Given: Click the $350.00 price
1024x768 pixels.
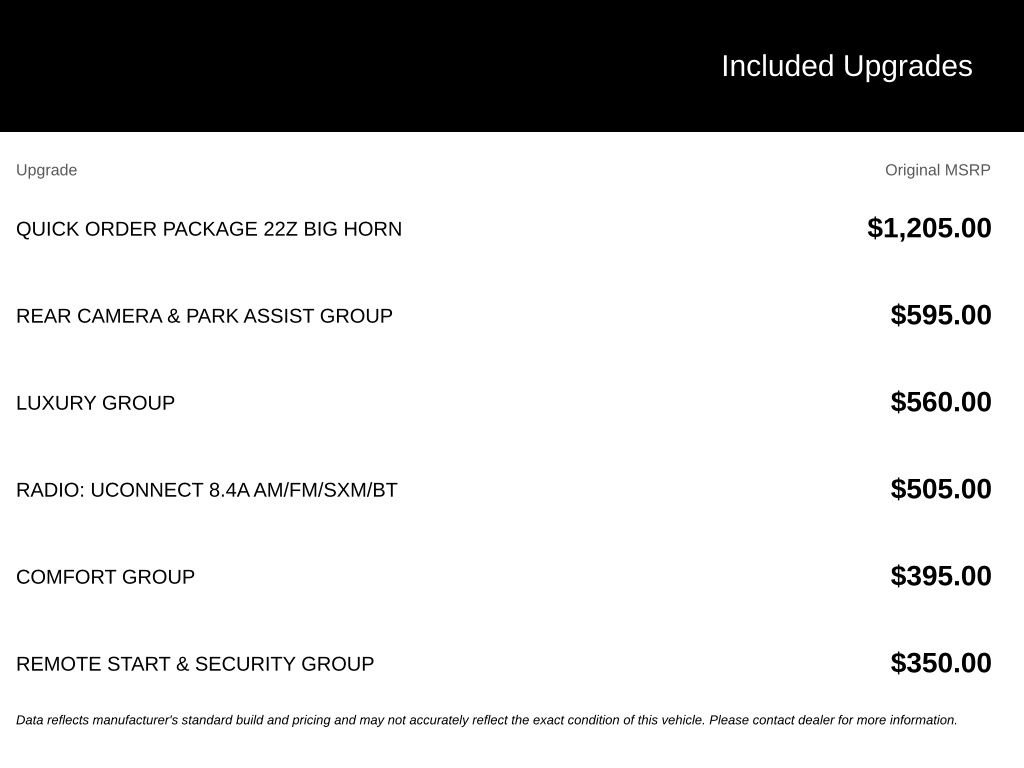Looking at the screenshot, I should [941, 662].
